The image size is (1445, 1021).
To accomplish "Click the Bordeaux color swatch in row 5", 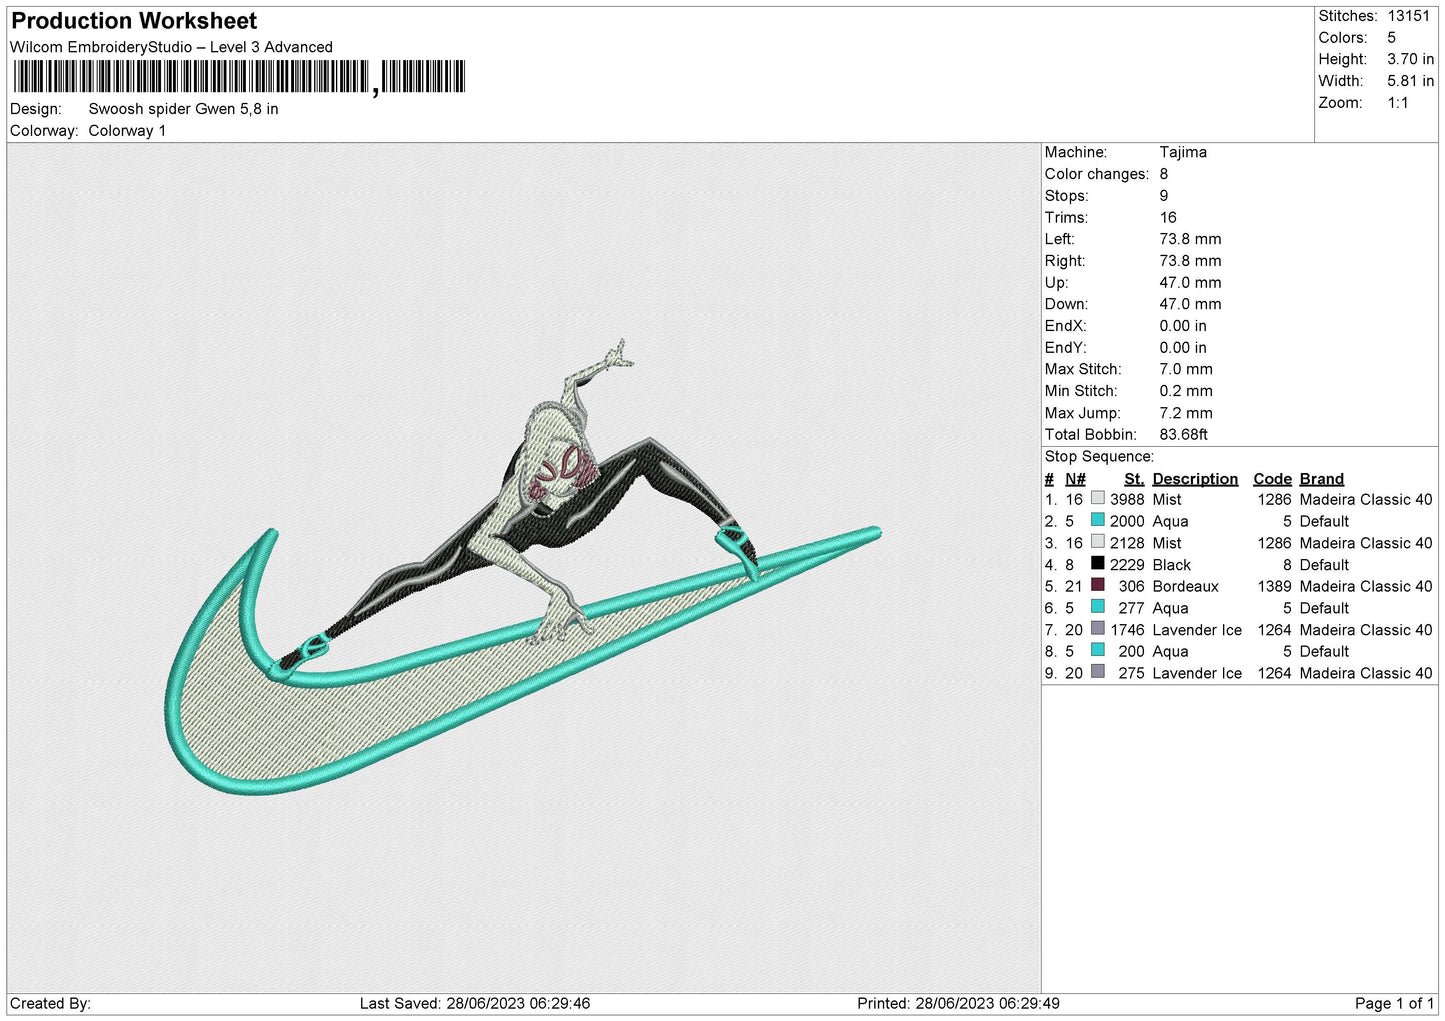I will (x=1098, y=585).
